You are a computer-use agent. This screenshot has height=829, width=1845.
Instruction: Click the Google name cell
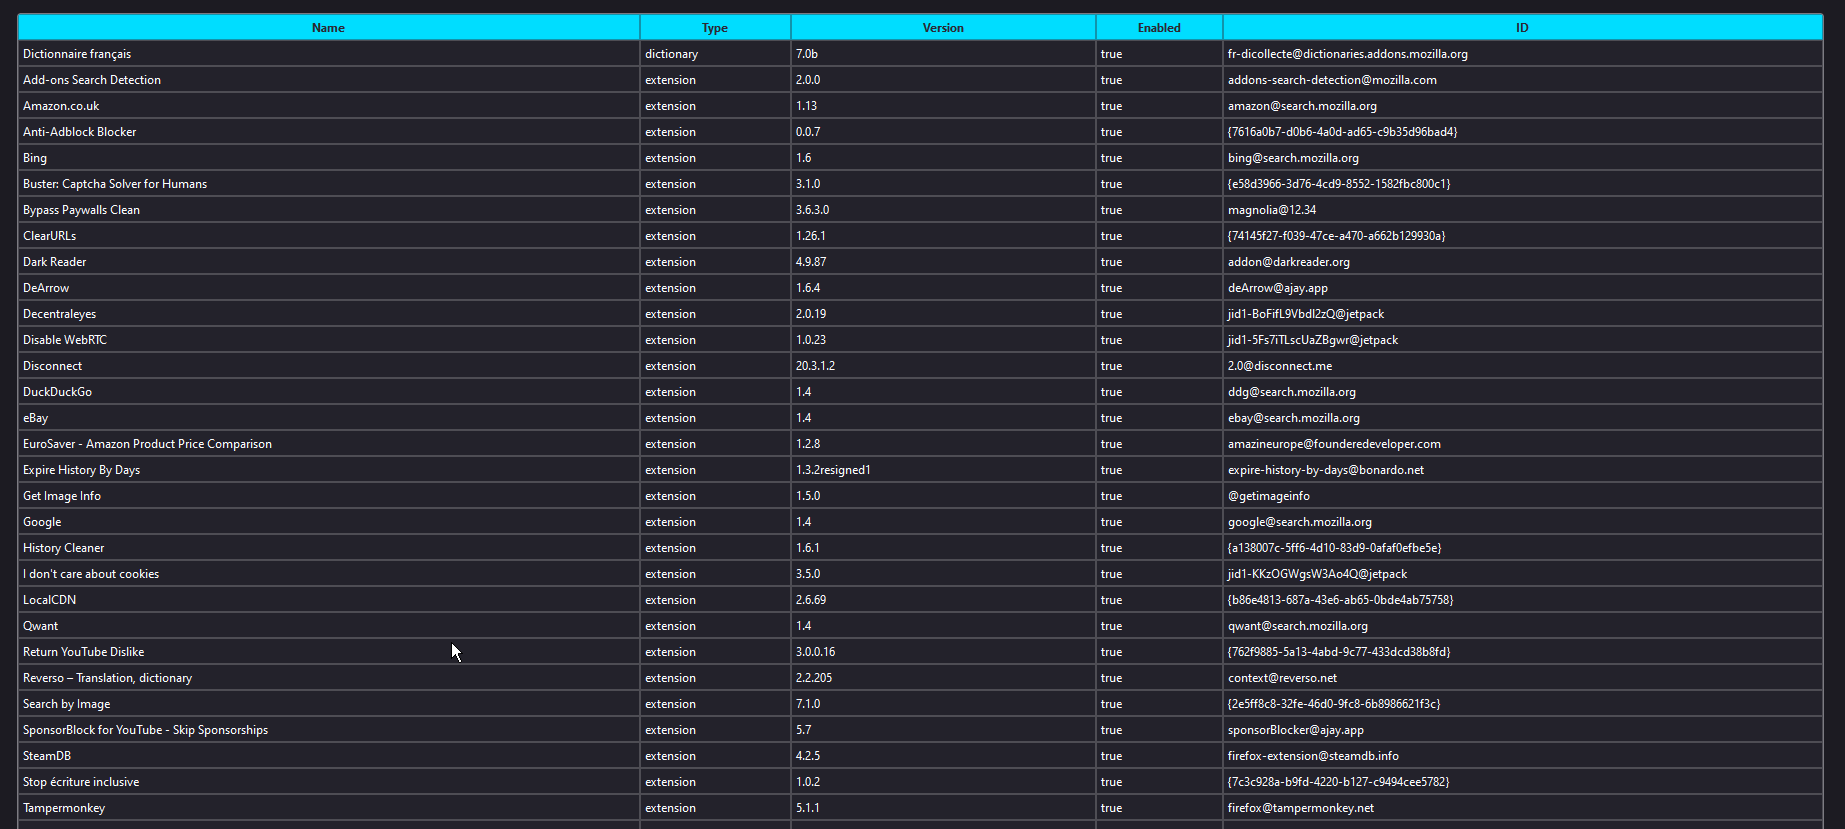tap(328, 522)
